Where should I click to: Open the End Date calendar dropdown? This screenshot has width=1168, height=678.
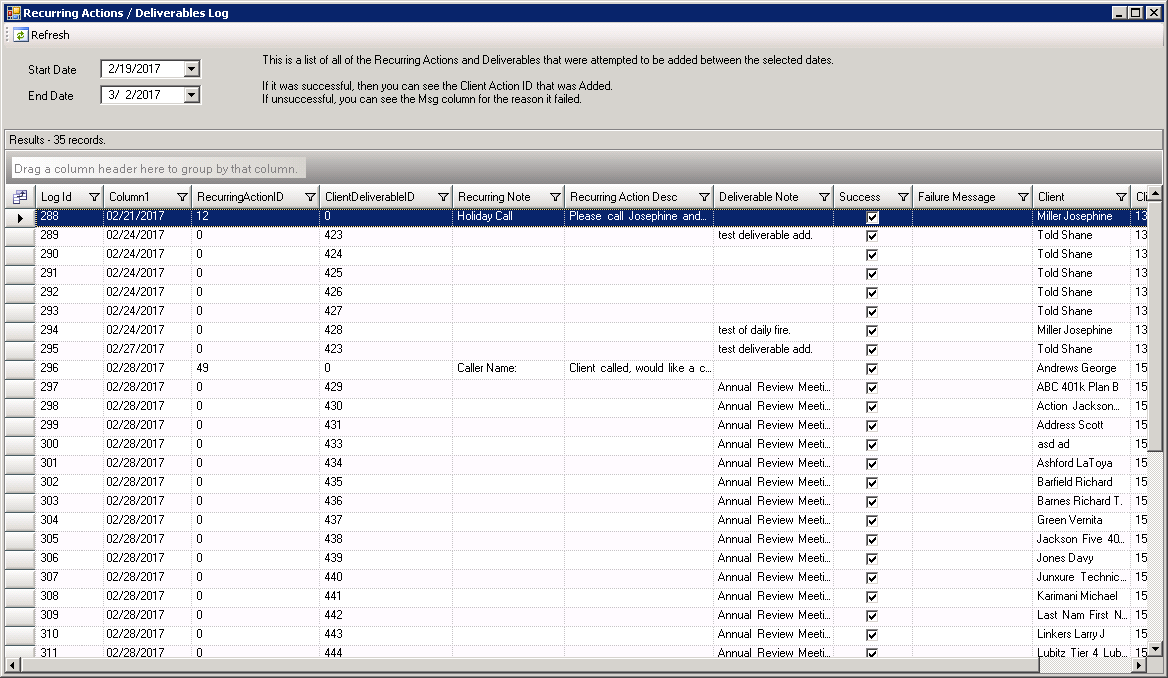click(x=190, y=95)
